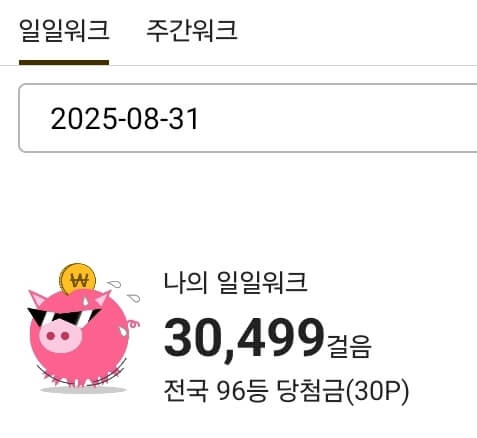Image resolution: width=477 pixels, height=438 pixels.
Task: Tap the pig's curly tail
Action: [x=134, y=324]
